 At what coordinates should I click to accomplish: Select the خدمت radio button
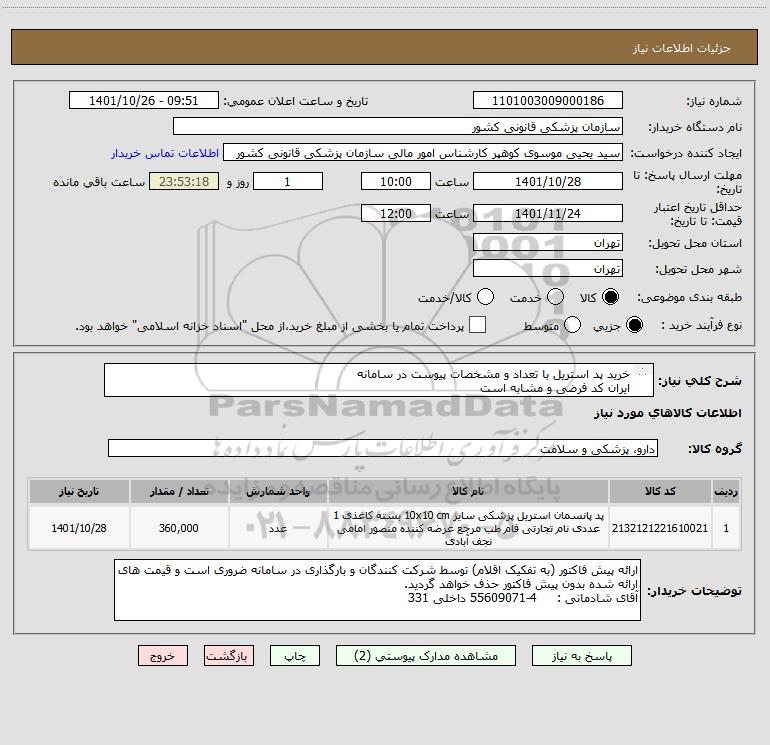[555, 297]
